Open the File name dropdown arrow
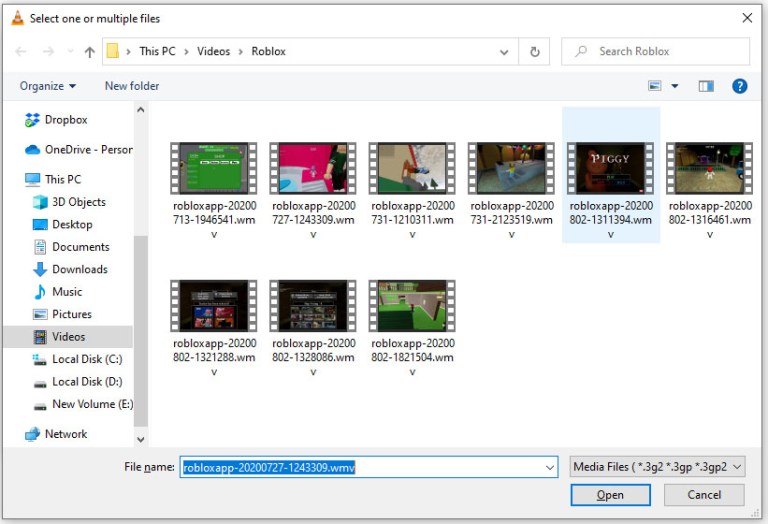 coord(550,468)
